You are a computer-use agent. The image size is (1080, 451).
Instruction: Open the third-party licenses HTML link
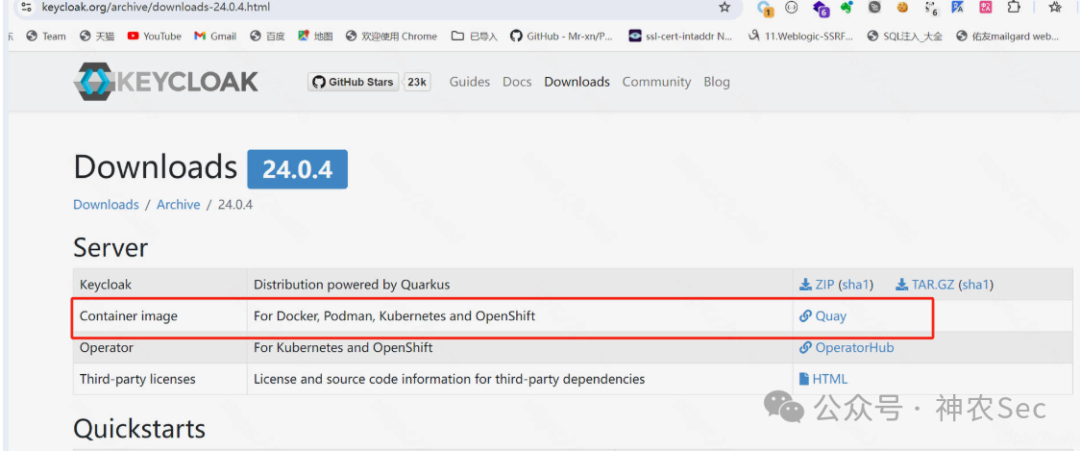823,379
